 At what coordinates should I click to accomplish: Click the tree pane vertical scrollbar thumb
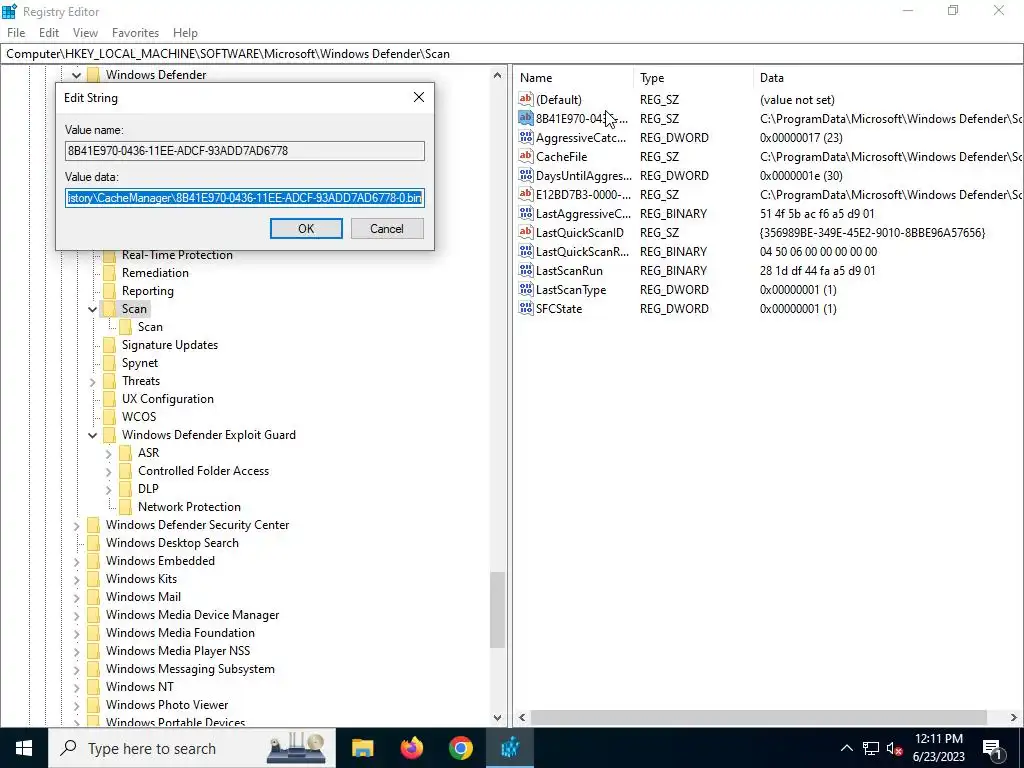[x=498, y=610]
